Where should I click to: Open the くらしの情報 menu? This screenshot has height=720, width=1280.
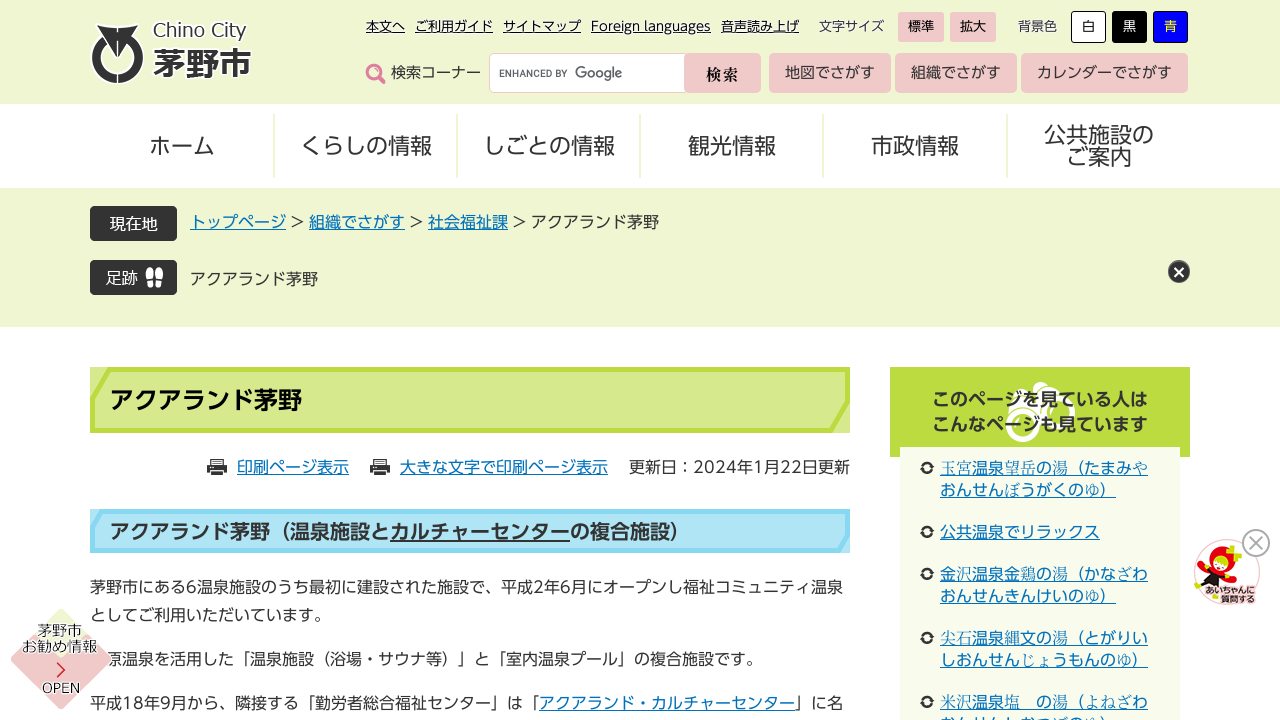(366, 146)
